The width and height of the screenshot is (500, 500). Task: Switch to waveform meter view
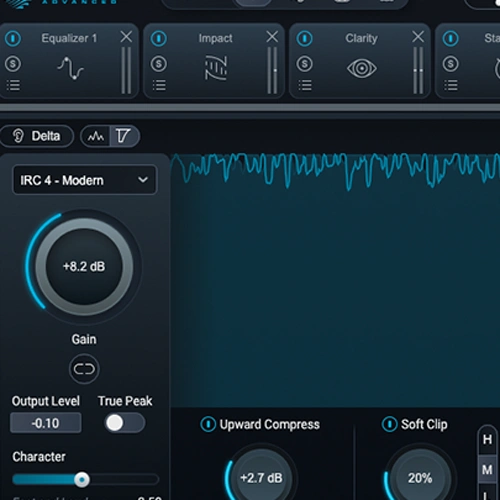pyautogui.click(x=96, y=136)
